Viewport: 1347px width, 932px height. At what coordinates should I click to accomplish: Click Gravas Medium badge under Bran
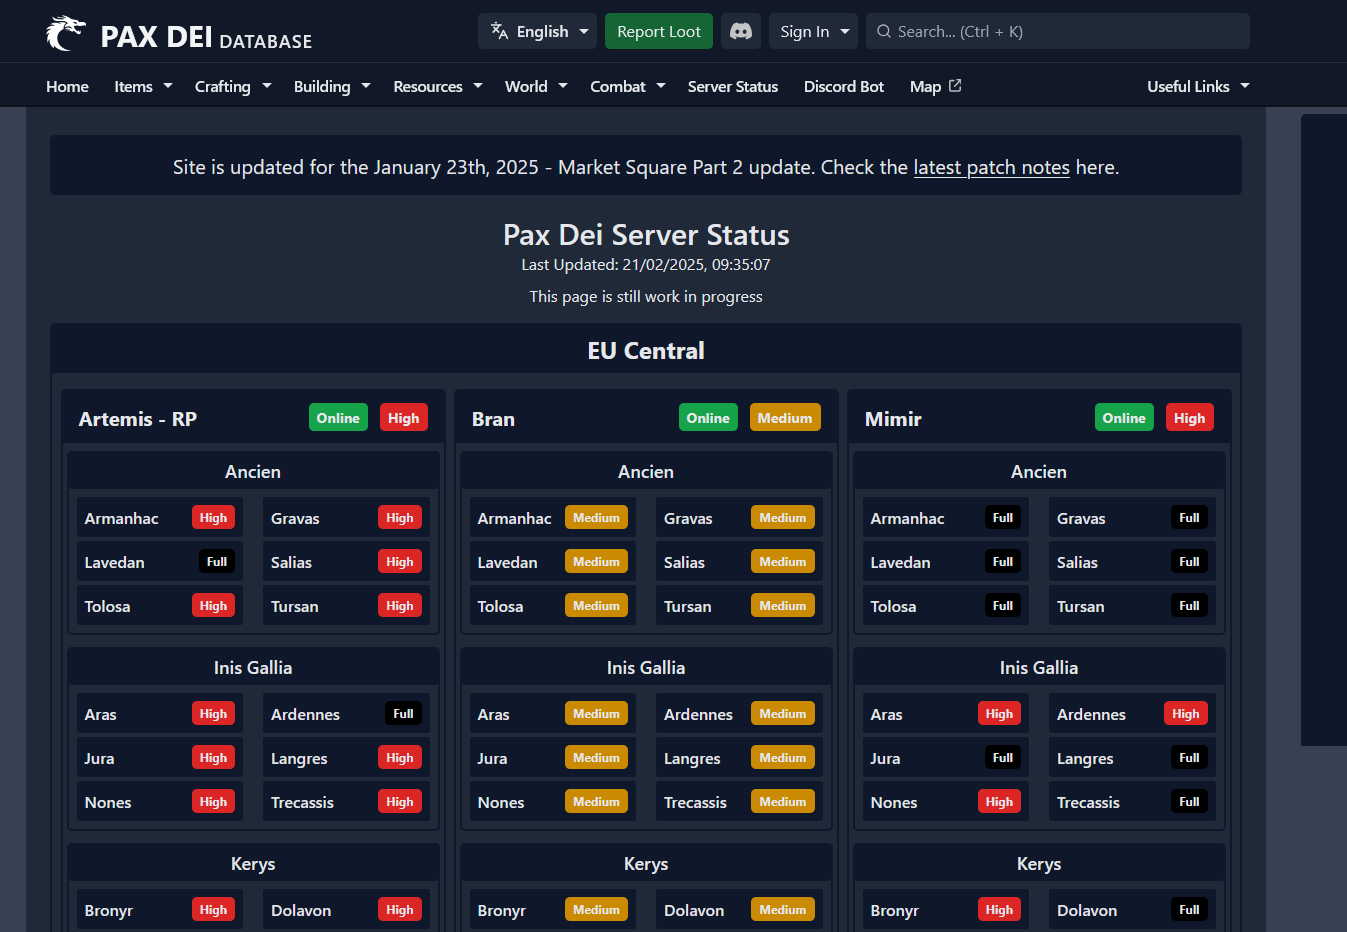pos(783,518)
